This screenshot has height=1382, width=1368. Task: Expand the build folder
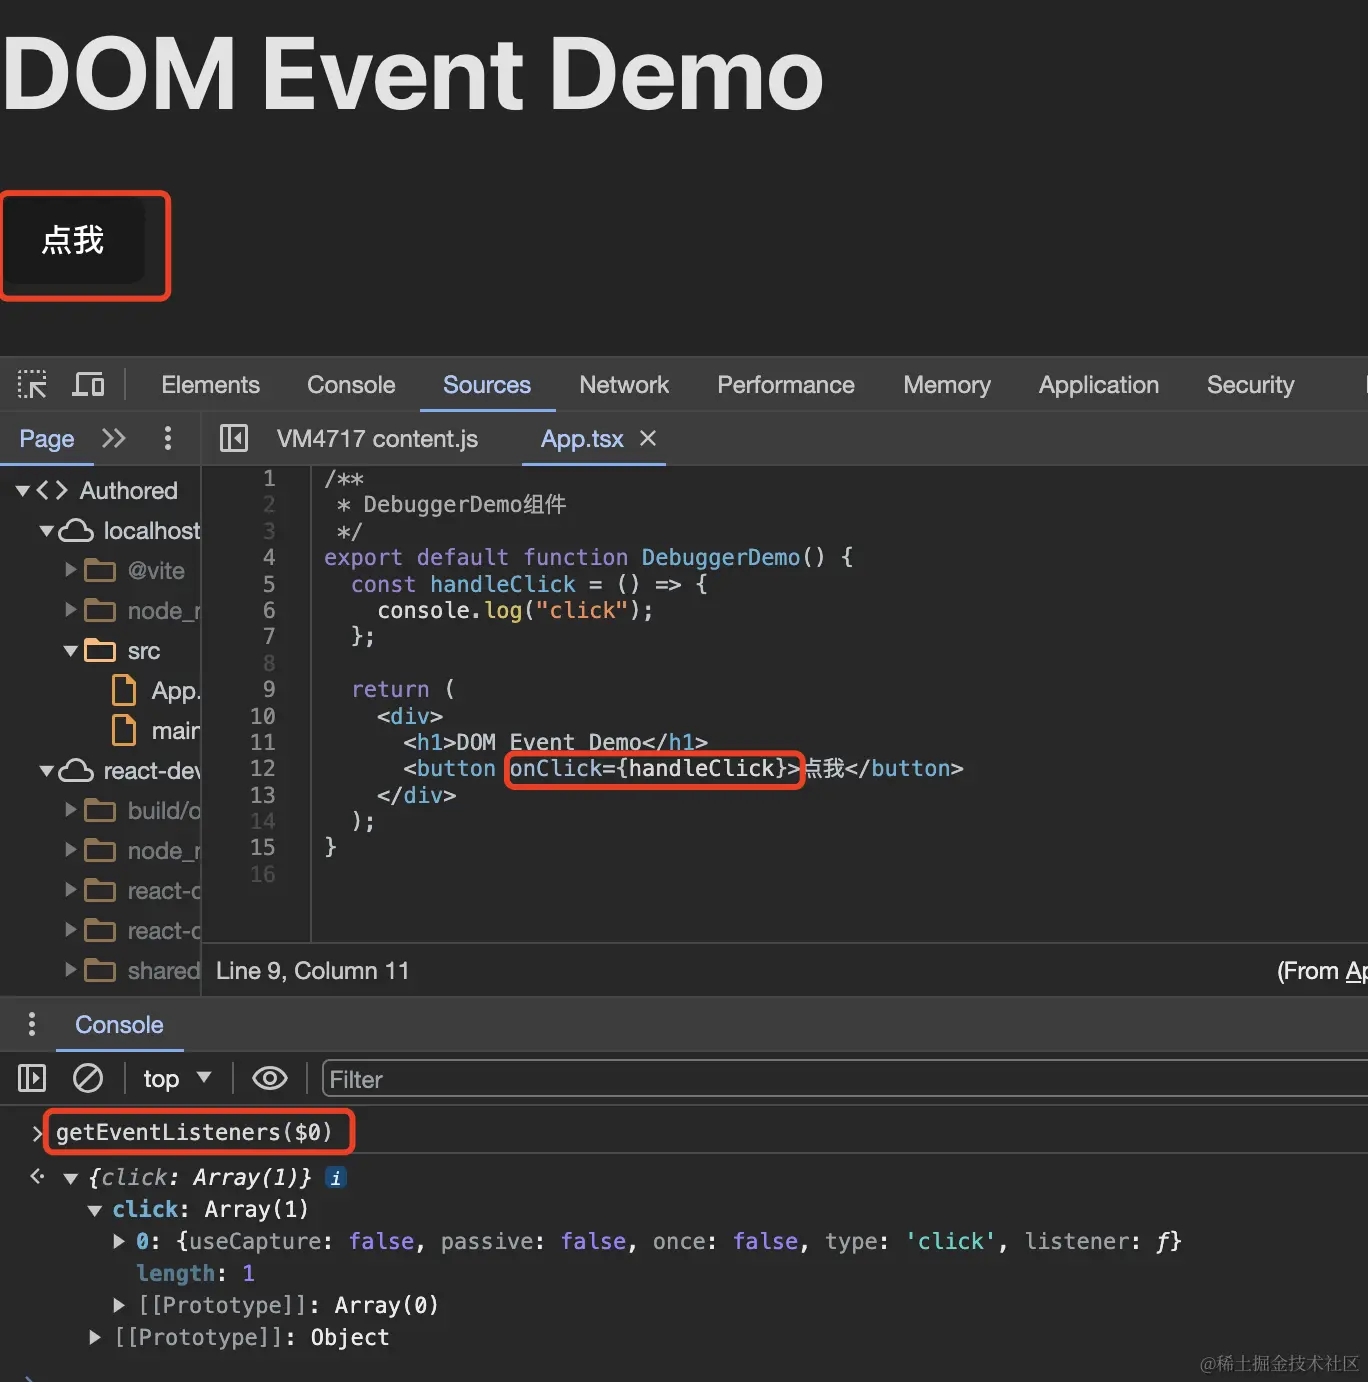[x=71, y=810]
